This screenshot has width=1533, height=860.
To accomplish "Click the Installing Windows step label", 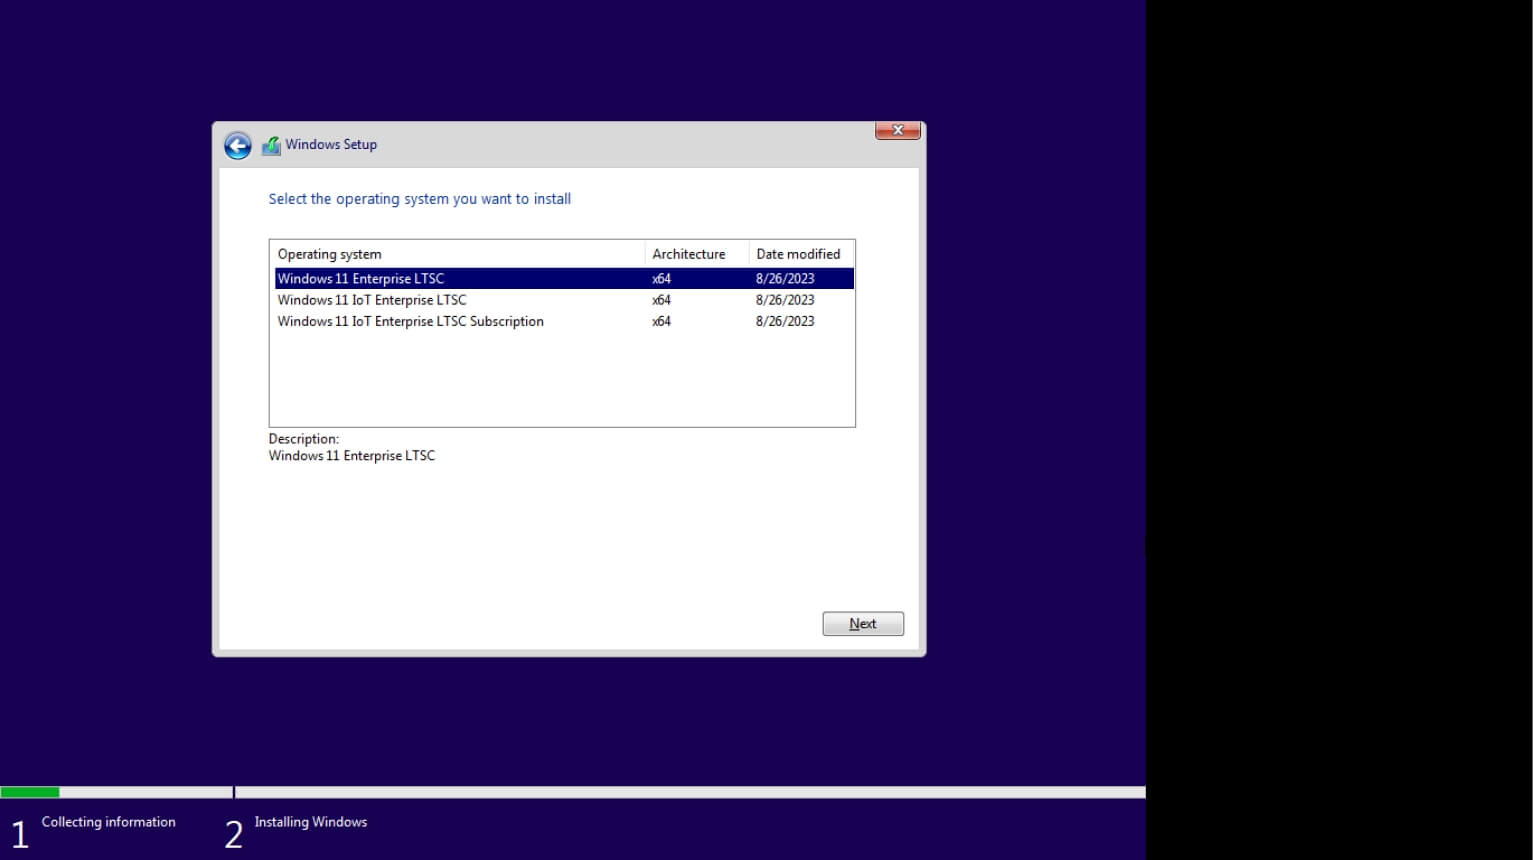I will [311, 821].
